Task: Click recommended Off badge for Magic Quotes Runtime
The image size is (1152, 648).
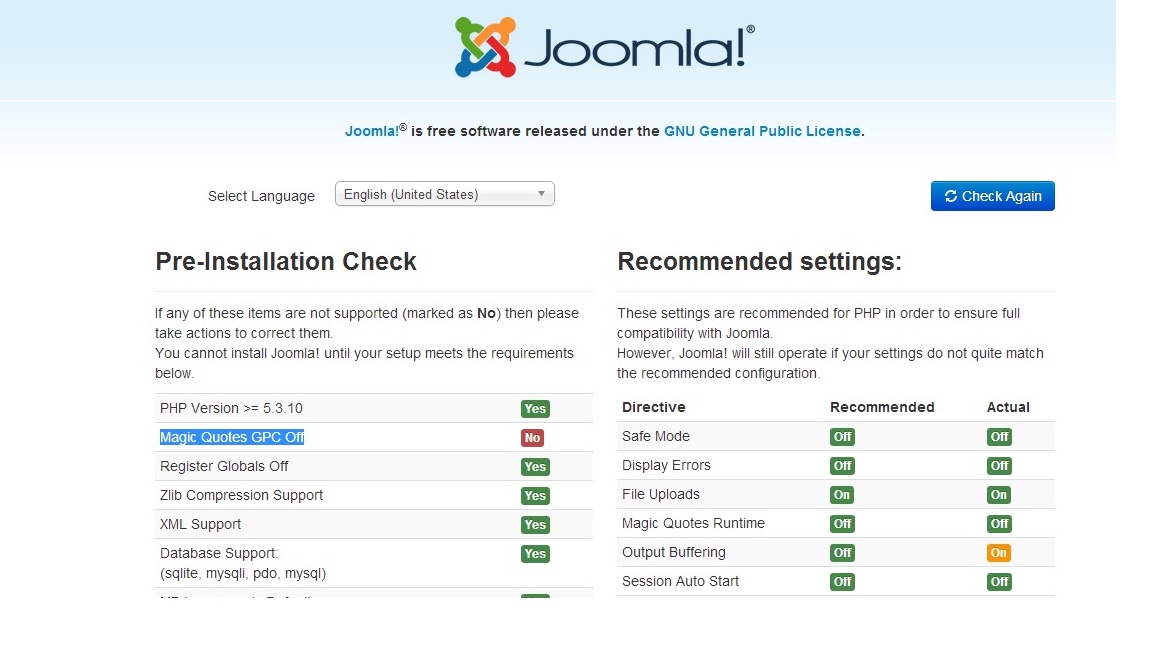Action: (x=842, y=524)
